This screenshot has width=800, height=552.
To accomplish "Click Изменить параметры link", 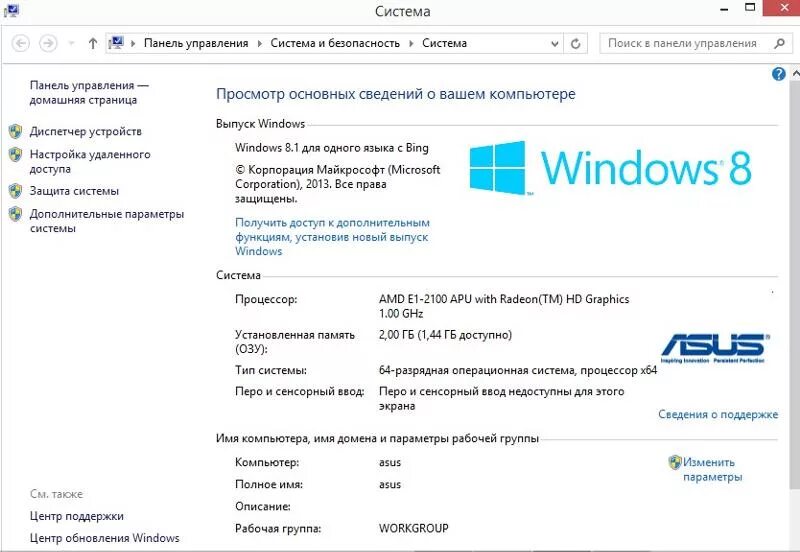I will pyautogui.click(x=712, y=469).
